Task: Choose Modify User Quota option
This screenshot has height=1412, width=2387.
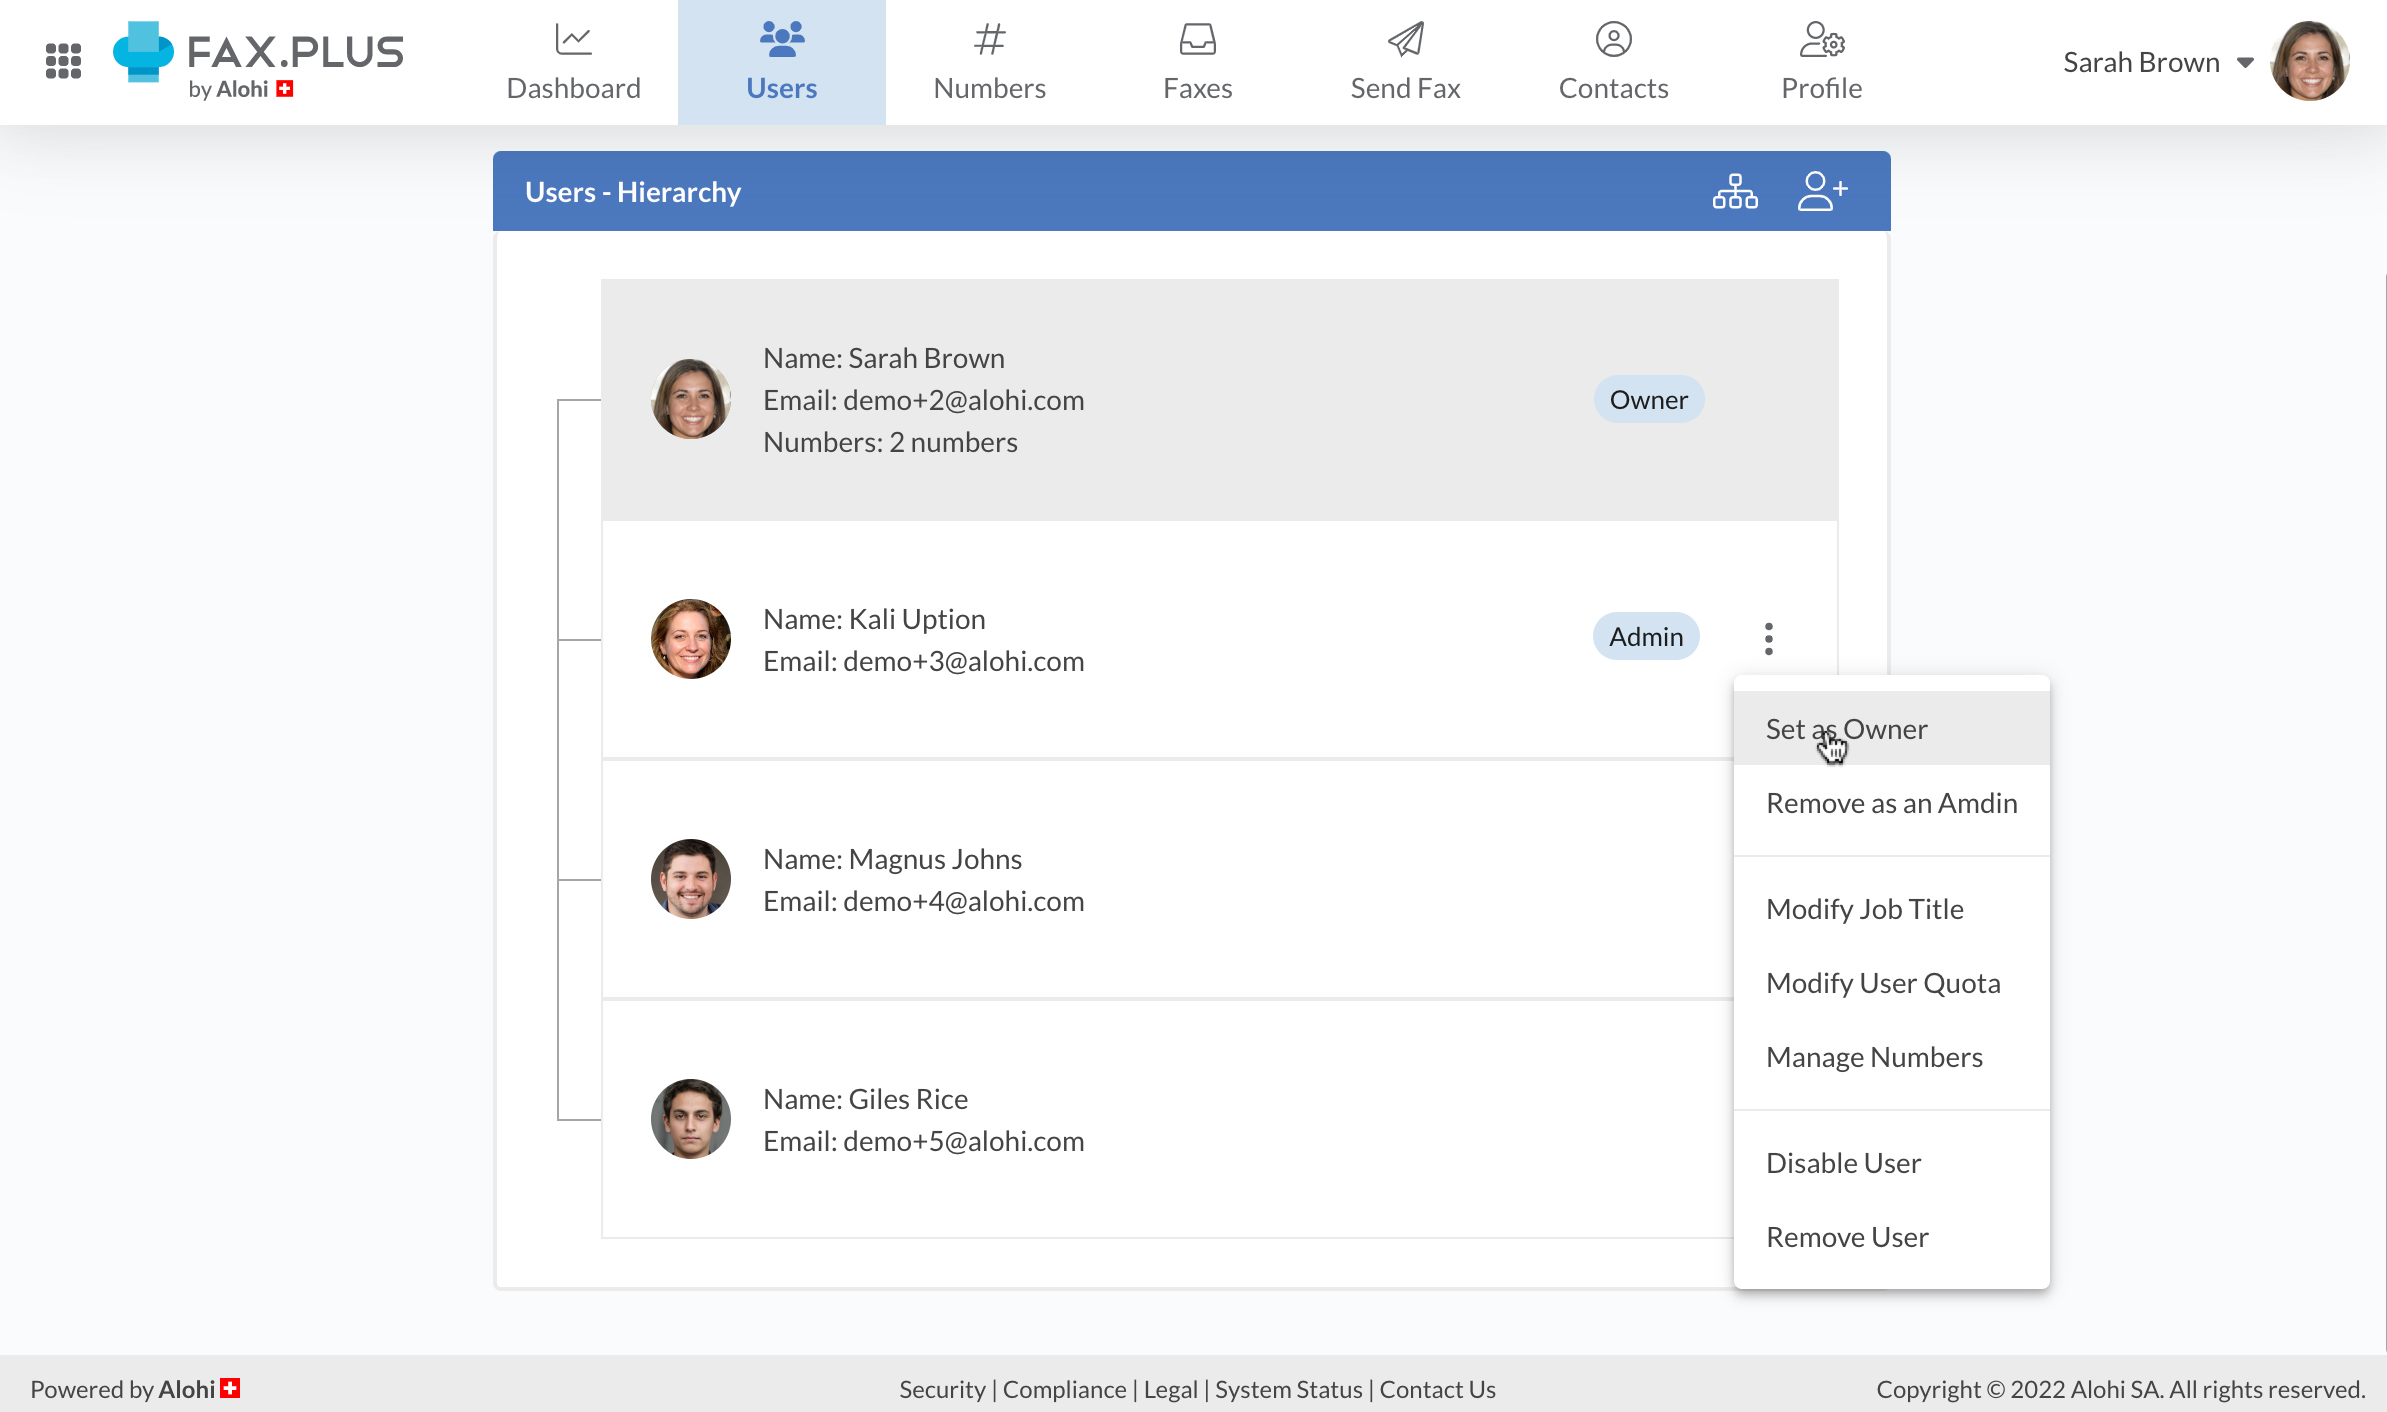Action: click(1883, 983)
